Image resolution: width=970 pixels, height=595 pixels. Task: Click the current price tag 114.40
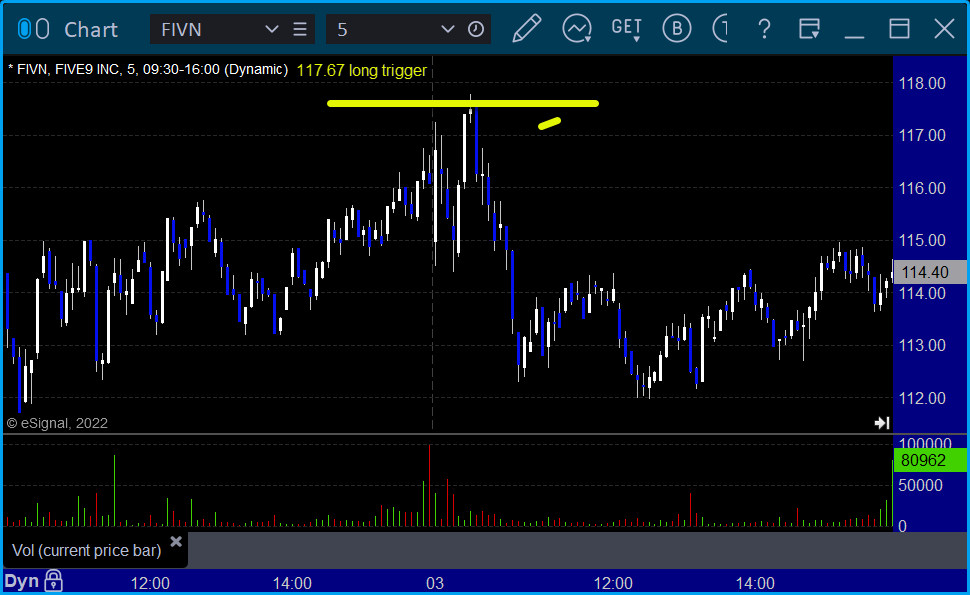click(x=930, y=272)
